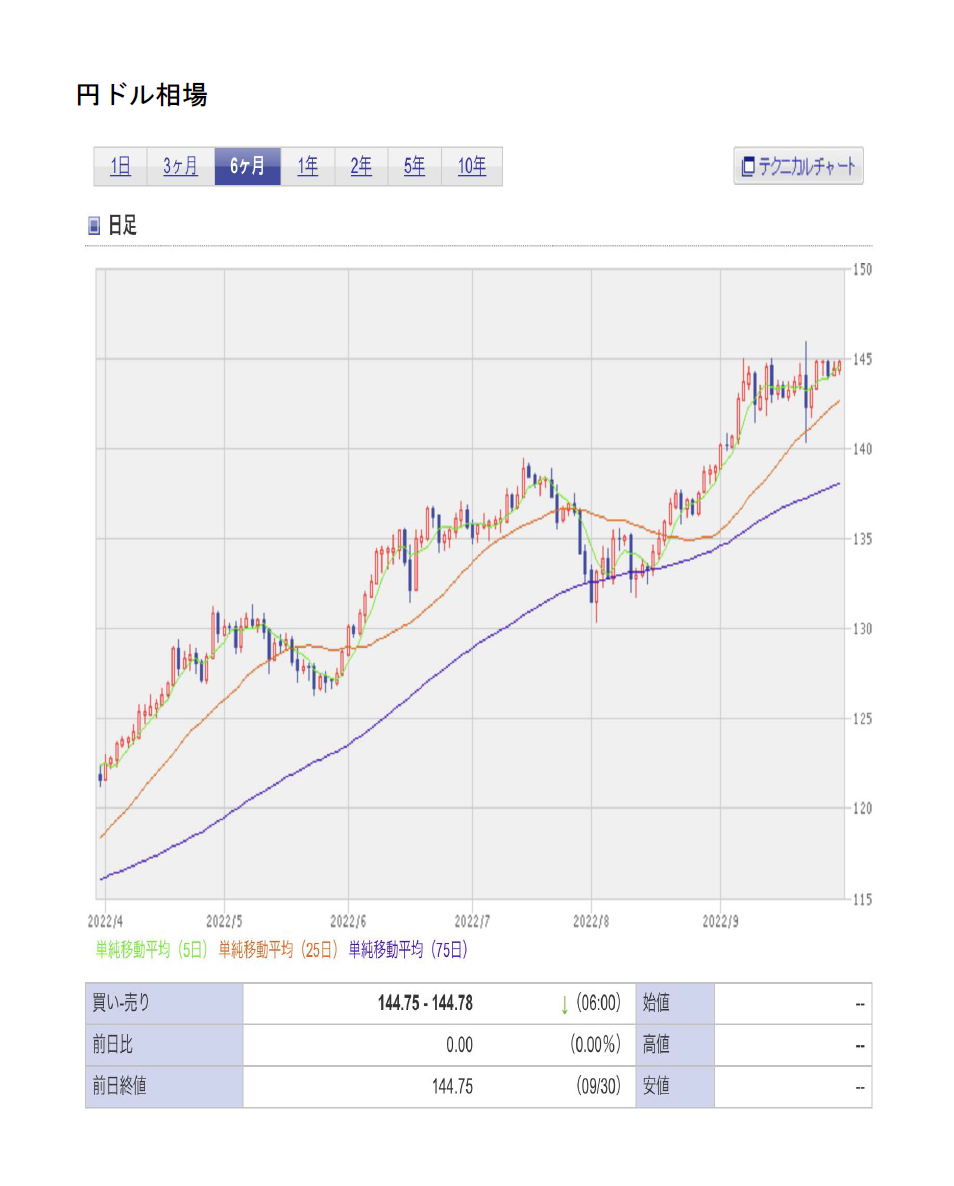Open the 1年 chart range
The image size is (954, 1186).
pos(308,166)
